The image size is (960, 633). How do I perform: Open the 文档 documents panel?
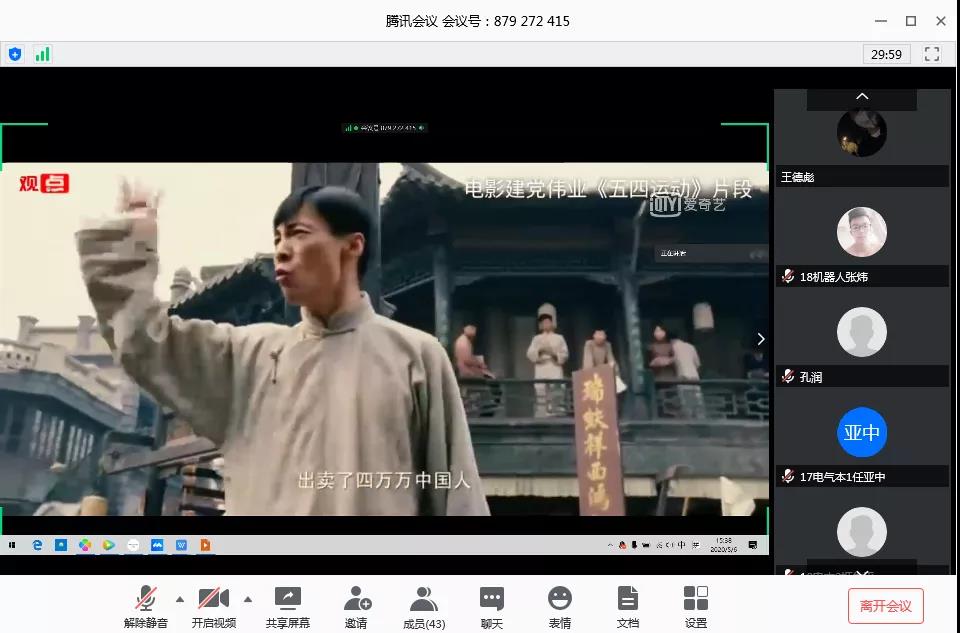[x=628, y=607]
